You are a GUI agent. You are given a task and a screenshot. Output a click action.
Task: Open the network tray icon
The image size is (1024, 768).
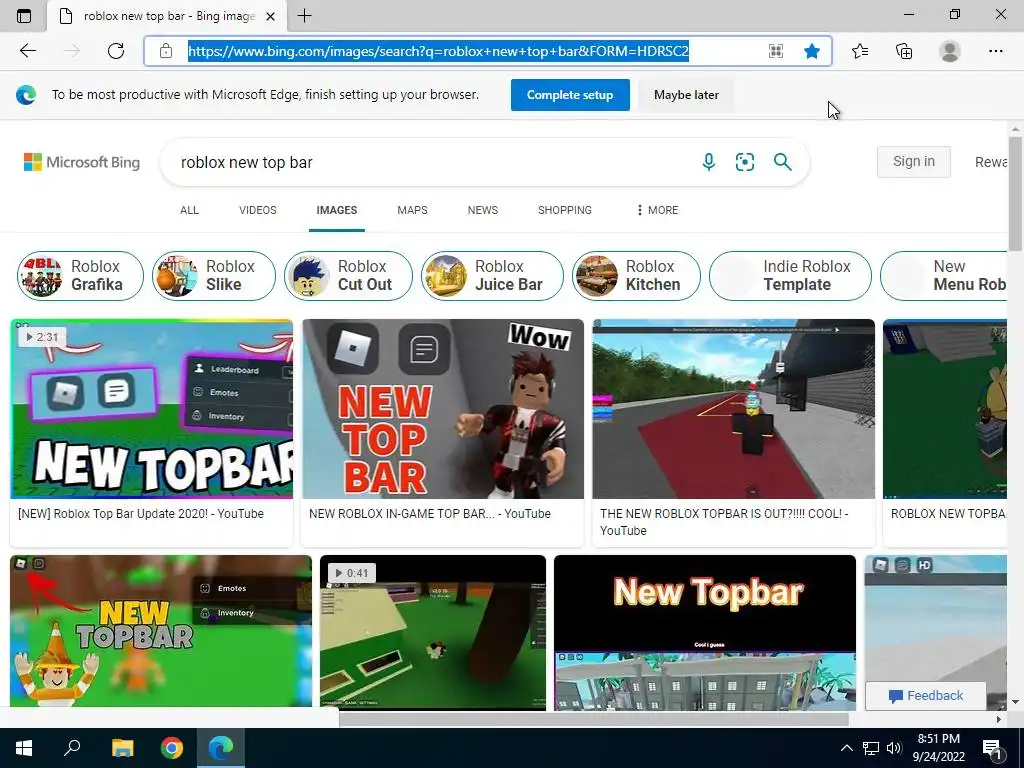pyautogui.click(x=871, y=748)
